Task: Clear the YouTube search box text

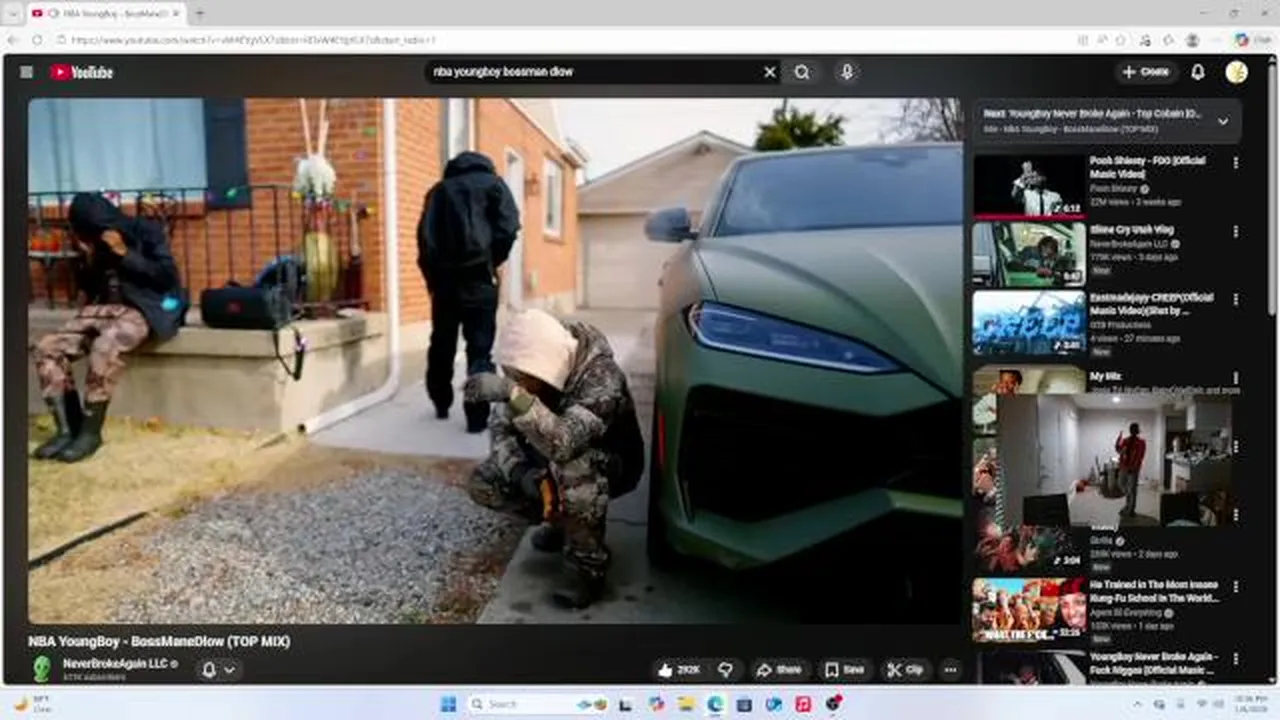Action: 770,72
